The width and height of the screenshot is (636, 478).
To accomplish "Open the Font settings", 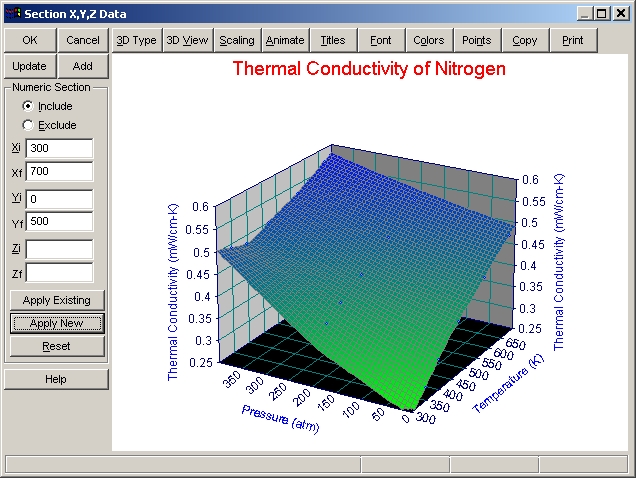I will pyautogui.click(x=381, y=40).
